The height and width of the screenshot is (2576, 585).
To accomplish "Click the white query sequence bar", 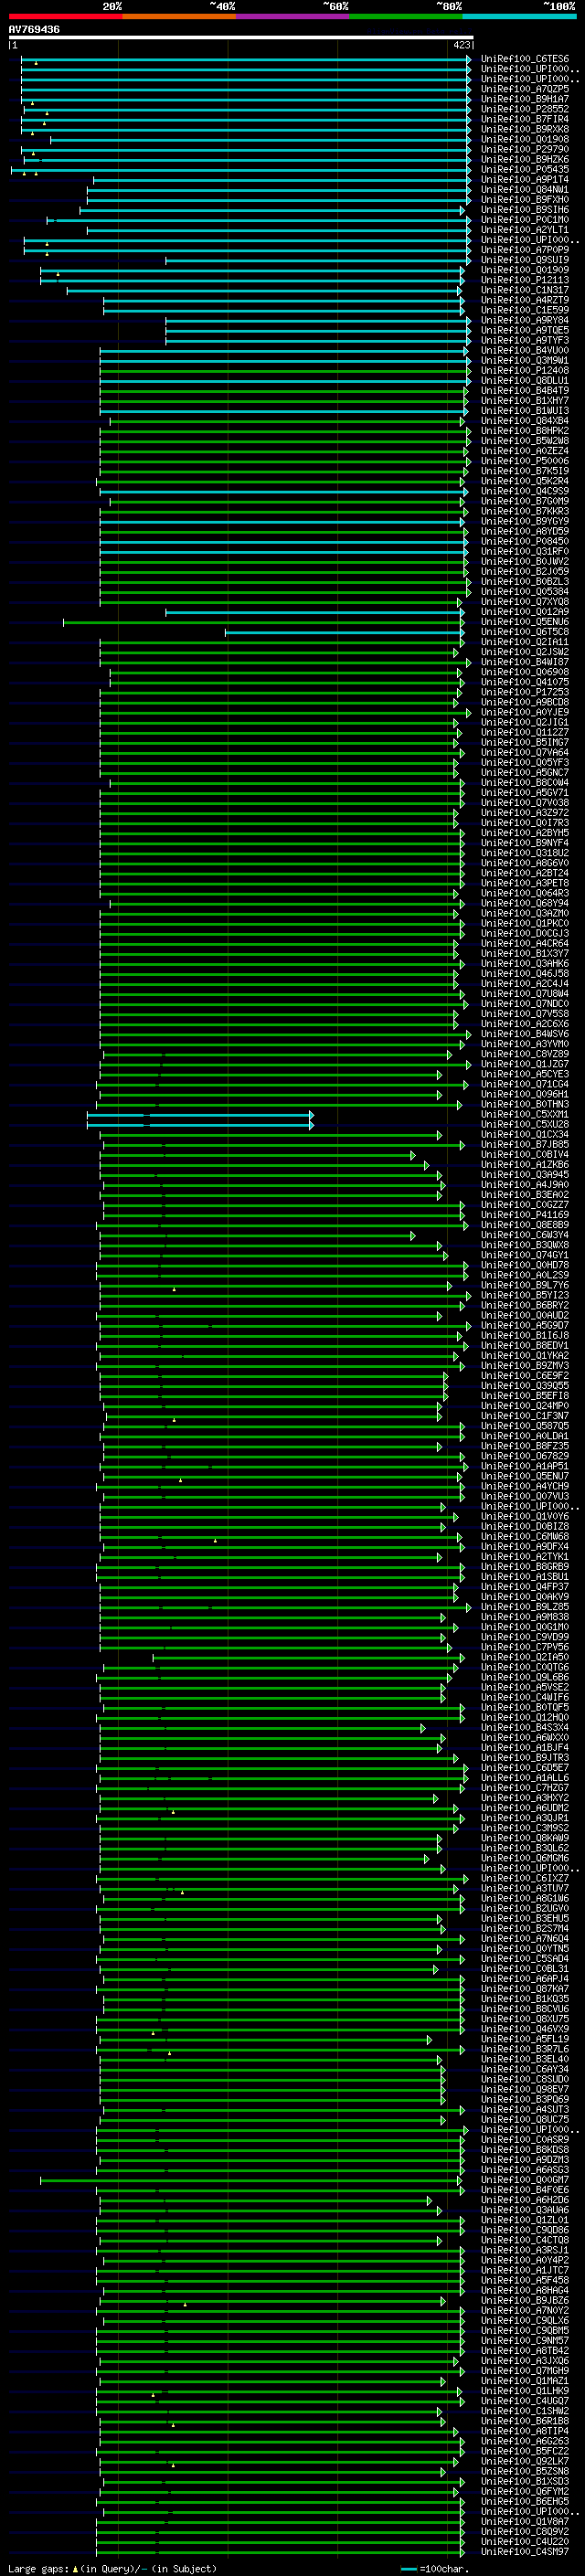I will point(241,37).
